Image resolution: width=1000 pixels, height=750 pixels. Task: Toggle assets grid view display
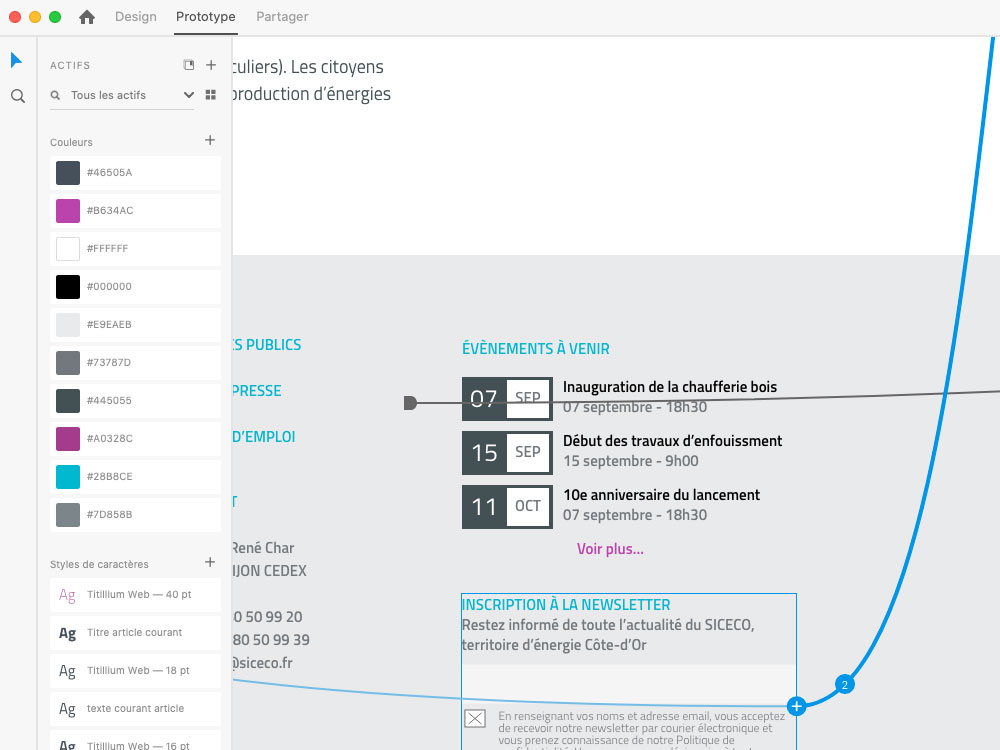pos(211,95)
